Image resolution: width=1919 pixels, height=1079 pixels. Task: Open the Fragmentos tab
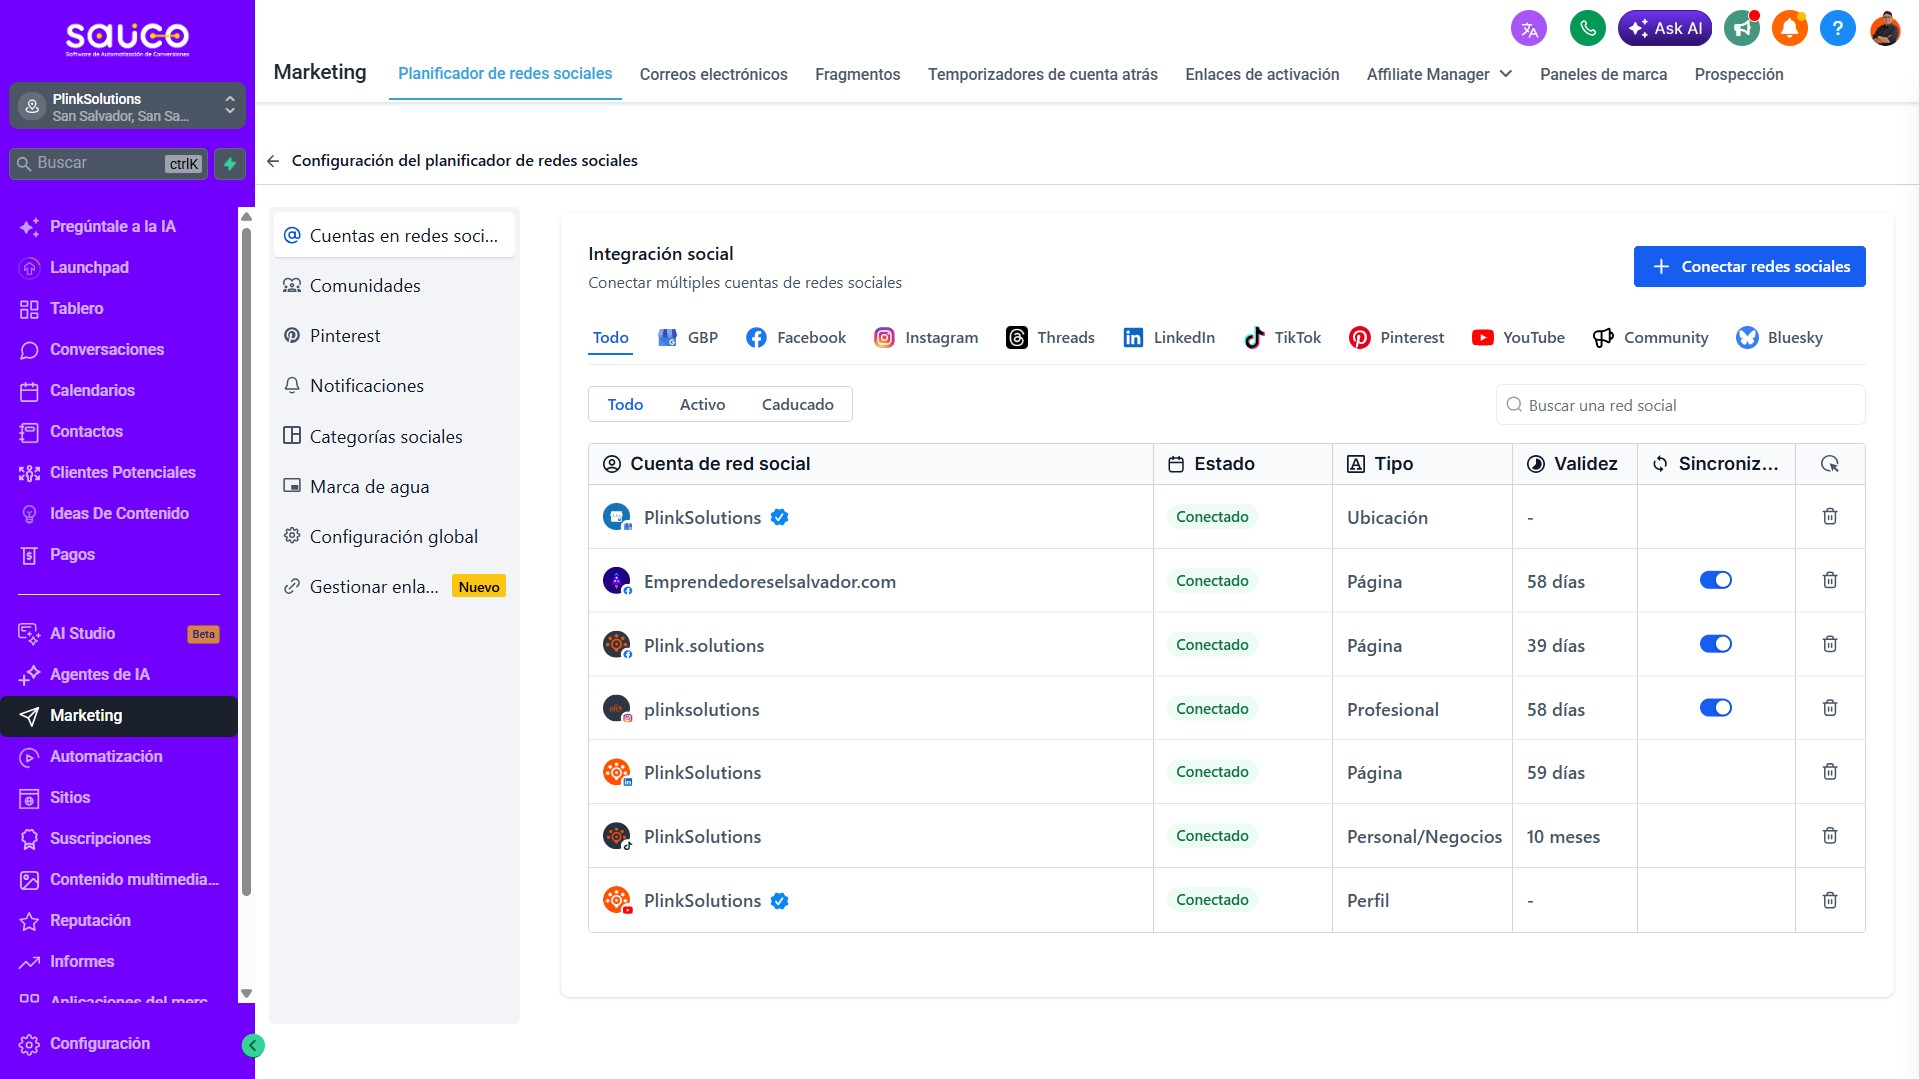coord(857,75)
